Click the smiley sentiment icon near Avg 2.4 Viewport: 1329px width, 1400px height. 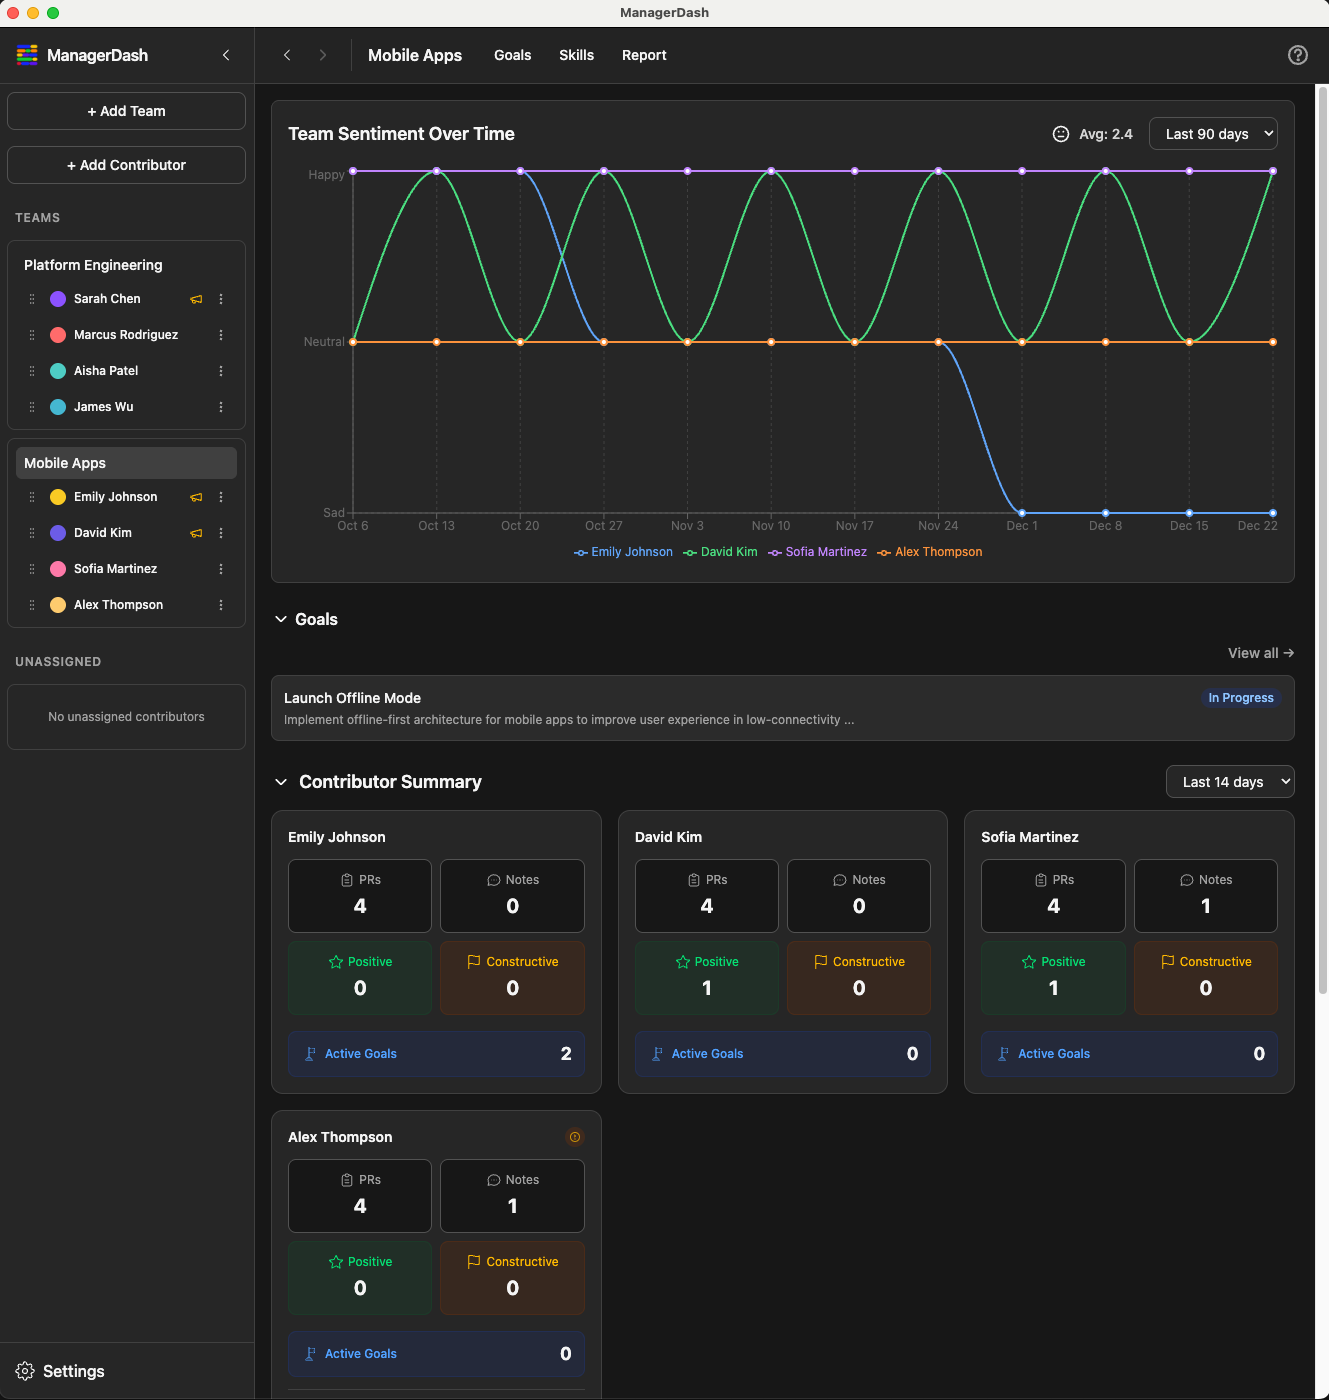pyautogui.click(x=1060, y=133)
